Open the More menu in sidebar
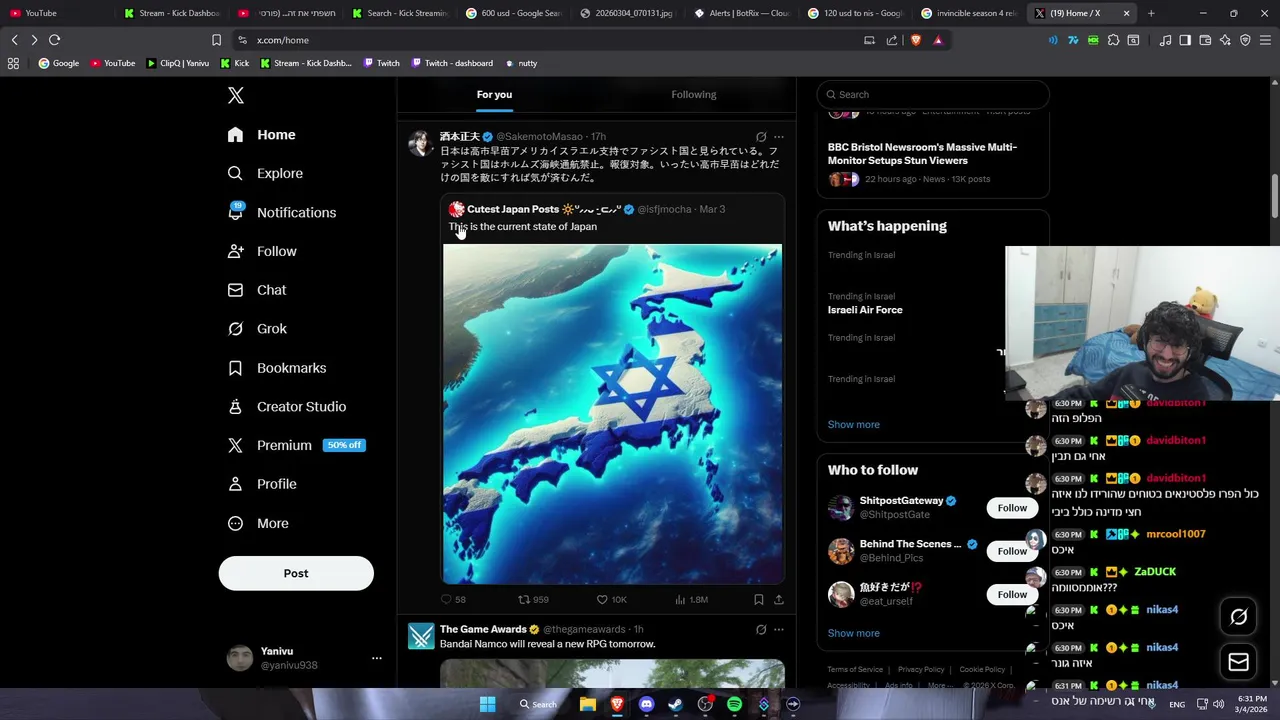The width and height of the screenshot is (1280, 720). tap(258, 523)
